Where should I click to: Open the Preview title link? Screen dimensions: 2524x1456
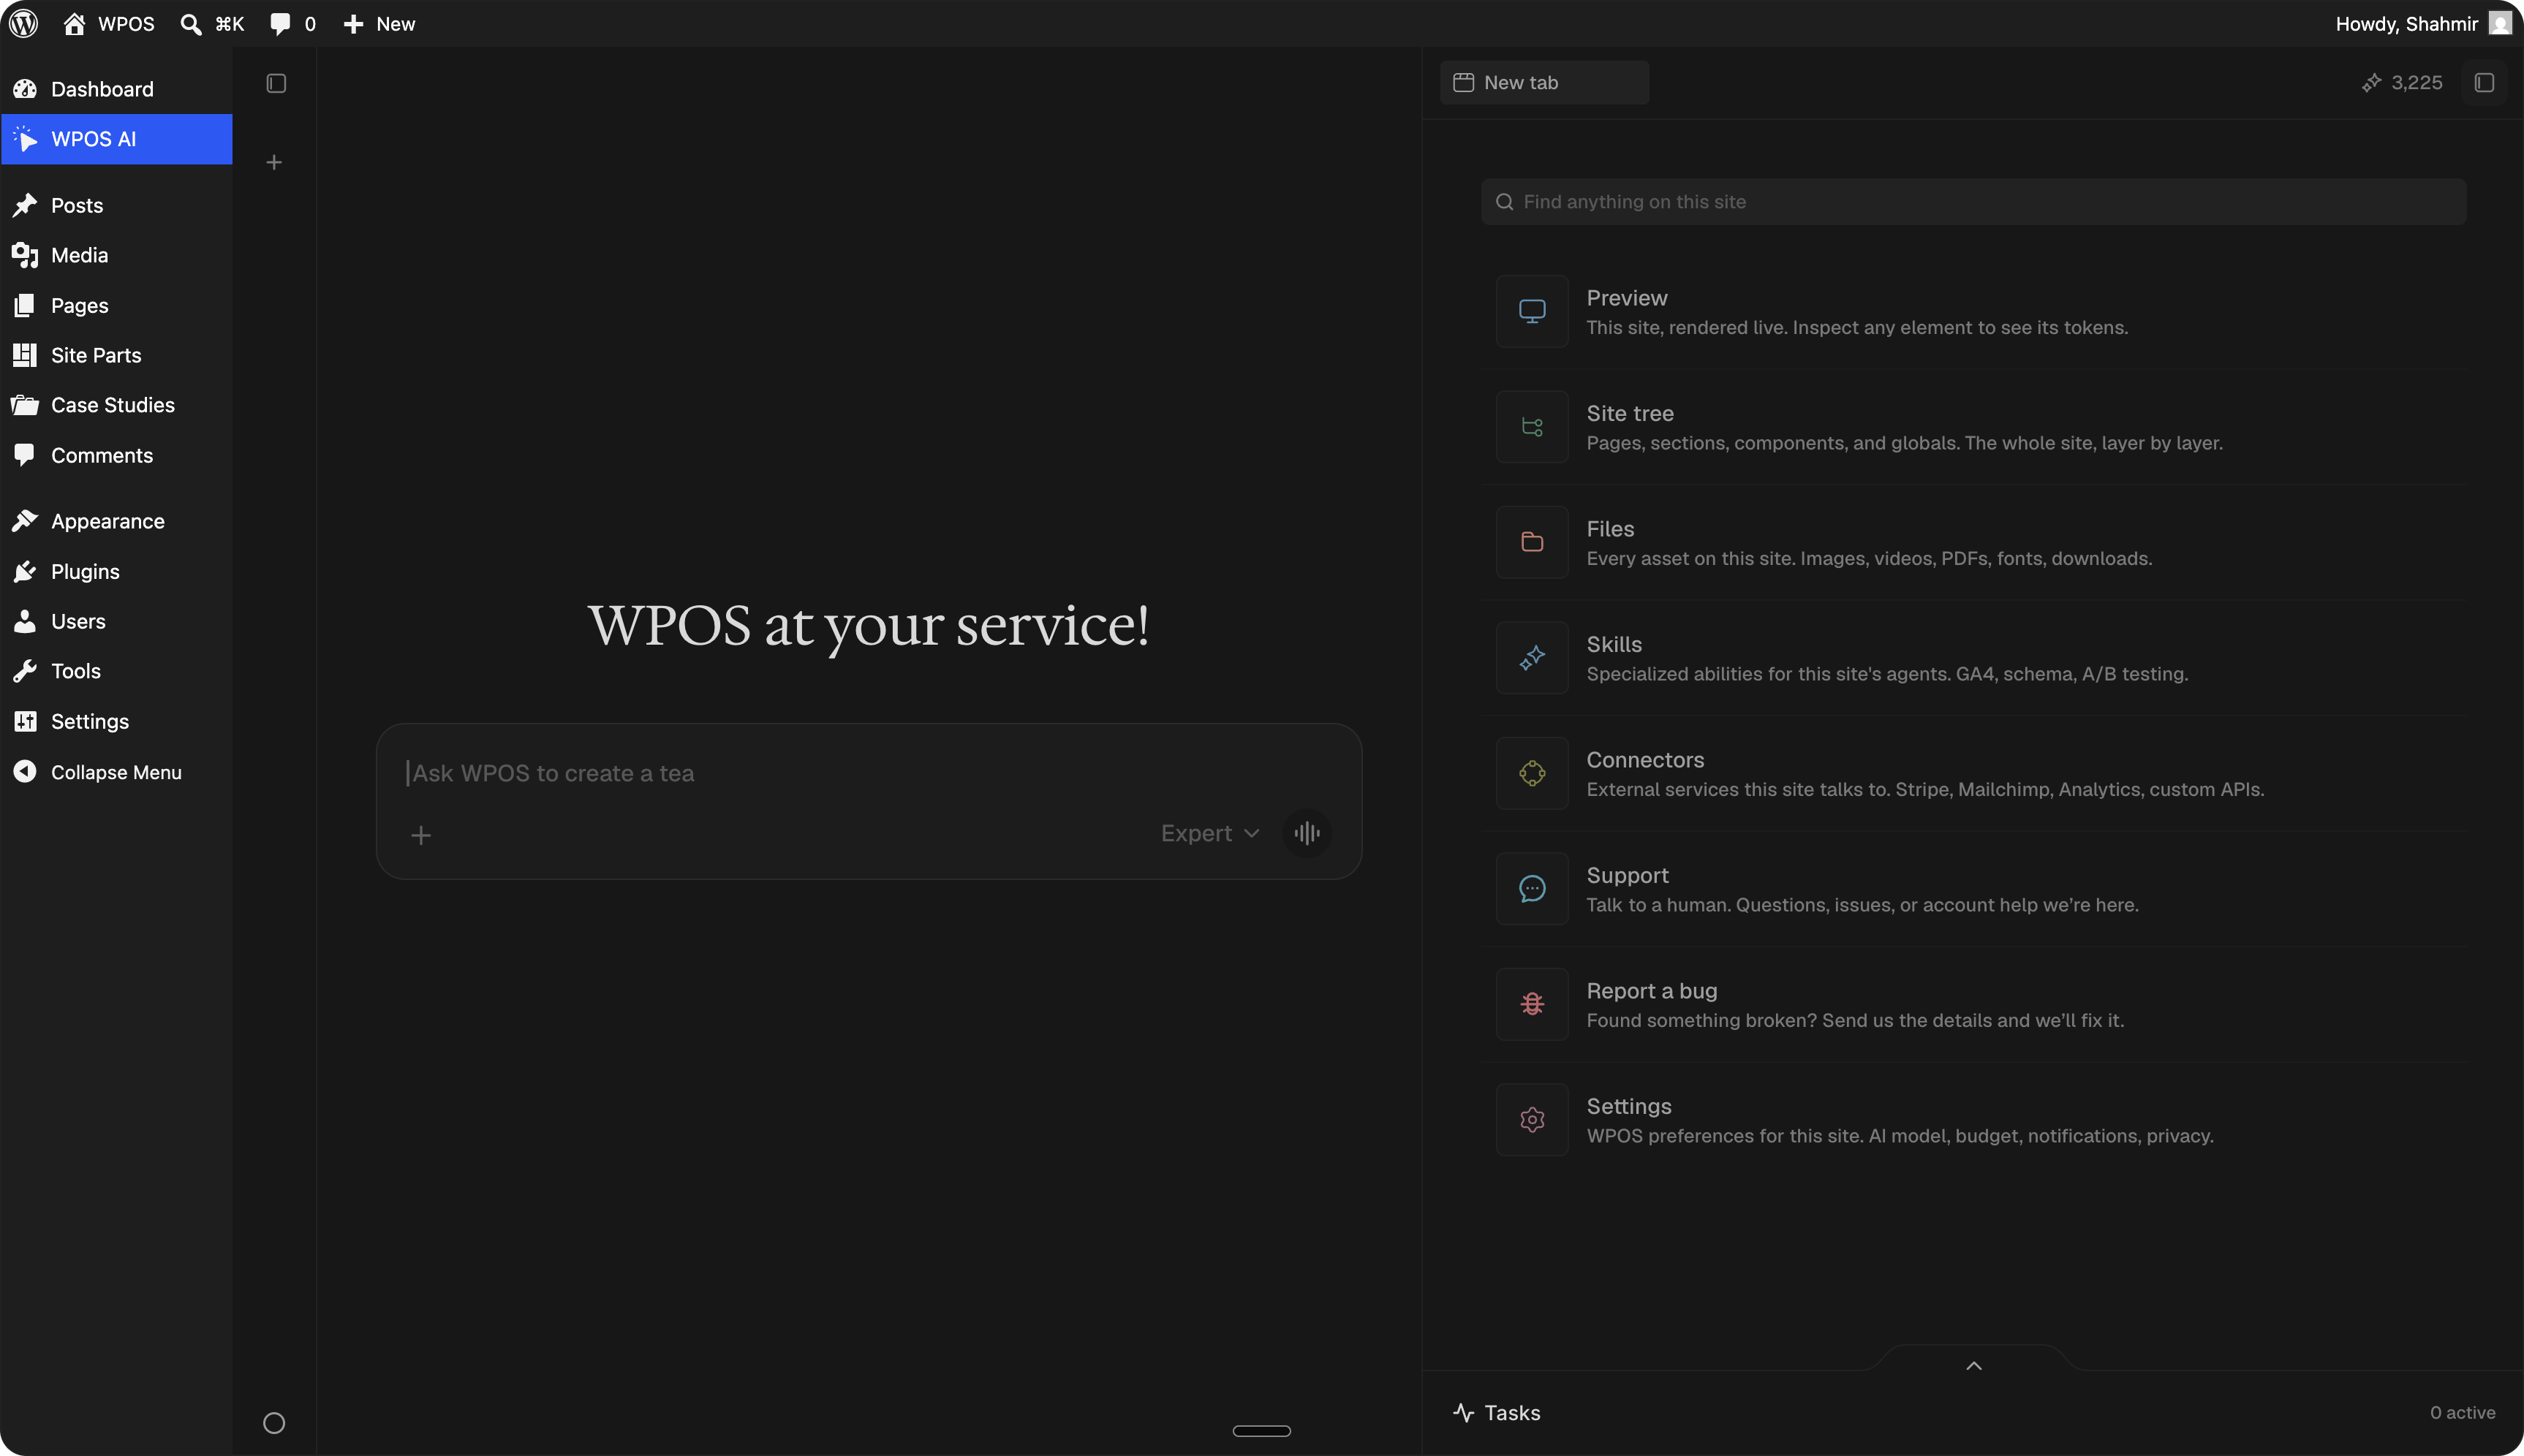1627,298
